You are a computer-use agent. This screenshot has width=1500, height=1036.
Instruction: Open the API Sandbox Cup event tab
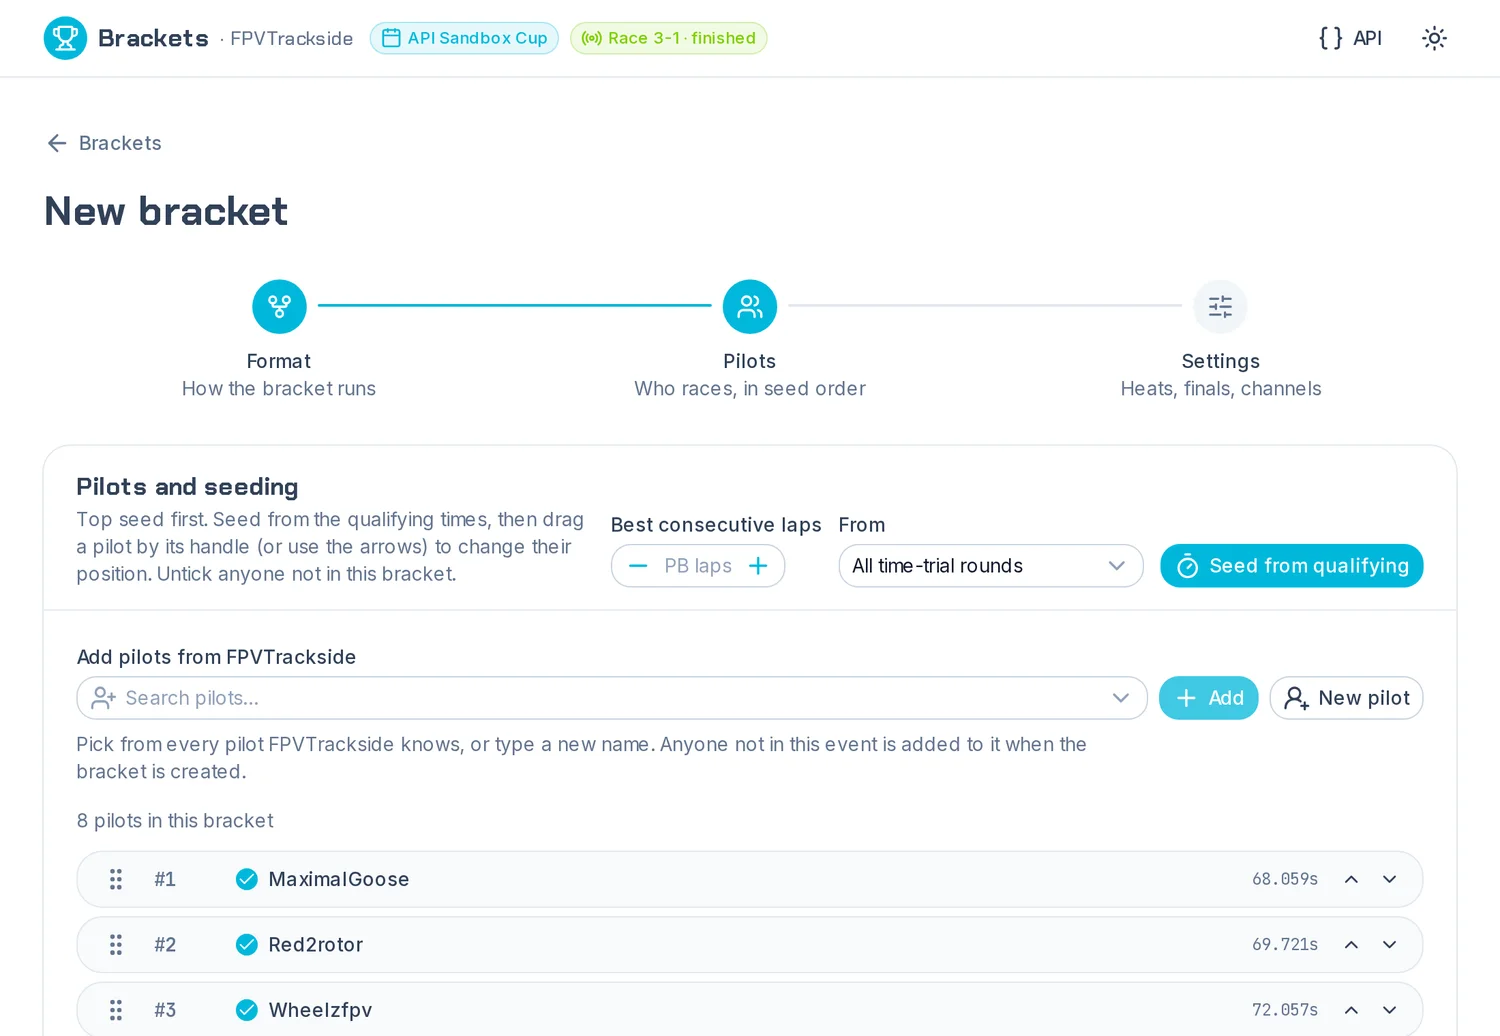(464, 38)
